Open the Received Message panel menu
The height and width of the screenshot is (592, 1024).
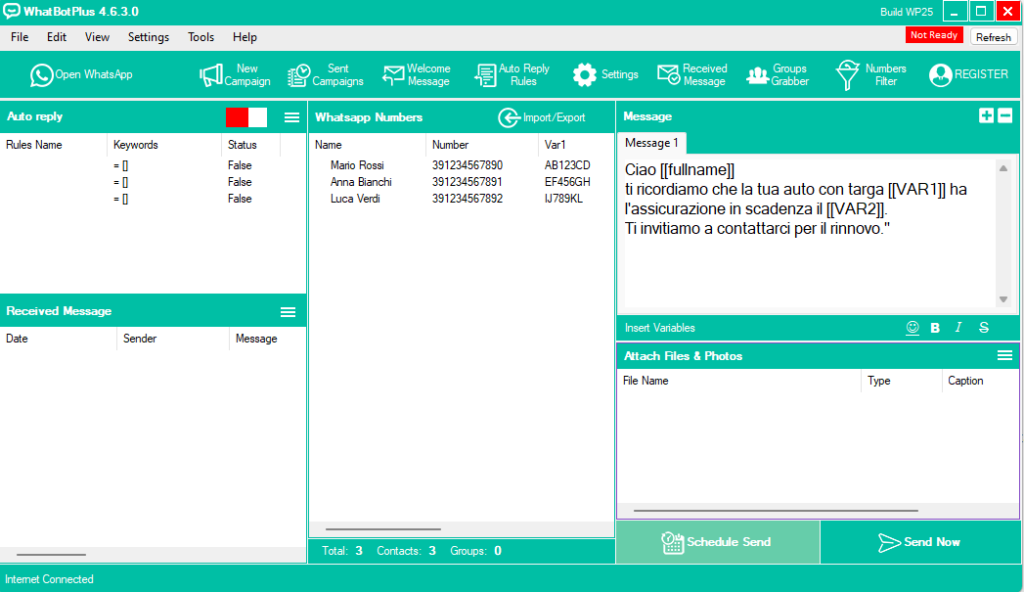[x=288, y=312]
